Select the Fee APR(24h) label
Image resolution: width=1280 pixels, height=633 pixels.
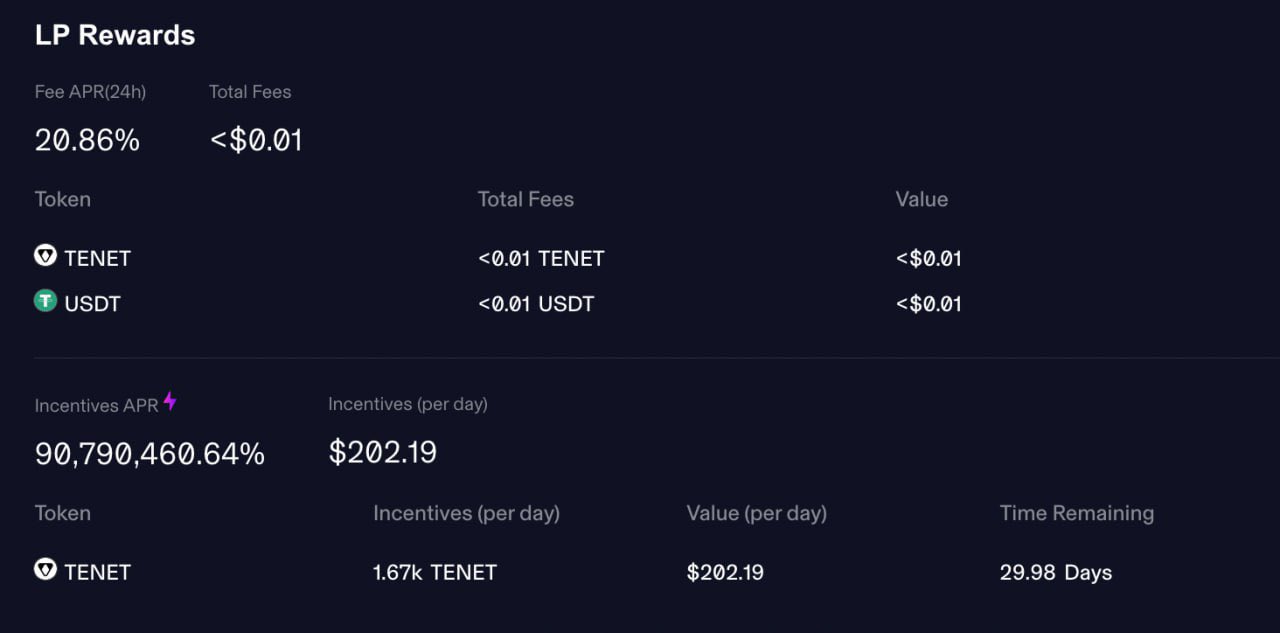90,92
